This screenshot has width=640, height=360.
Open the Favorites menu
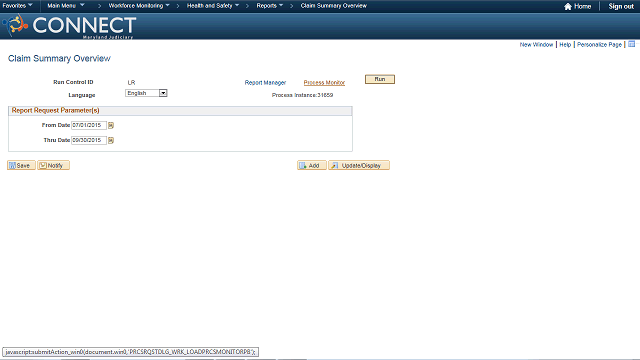point(17,6)
